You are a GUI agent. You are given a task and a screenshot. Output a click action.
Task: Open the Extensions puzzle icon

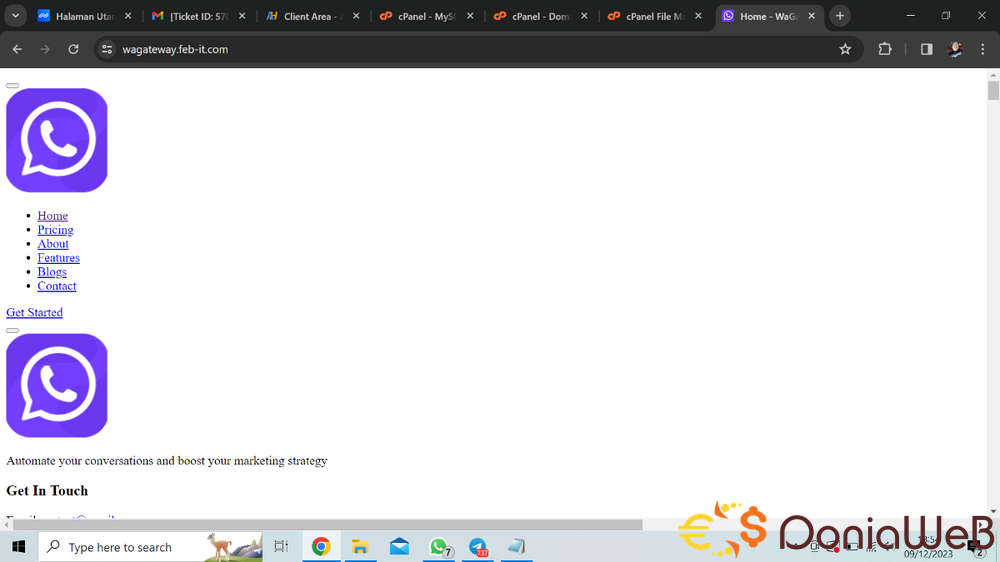885,49
